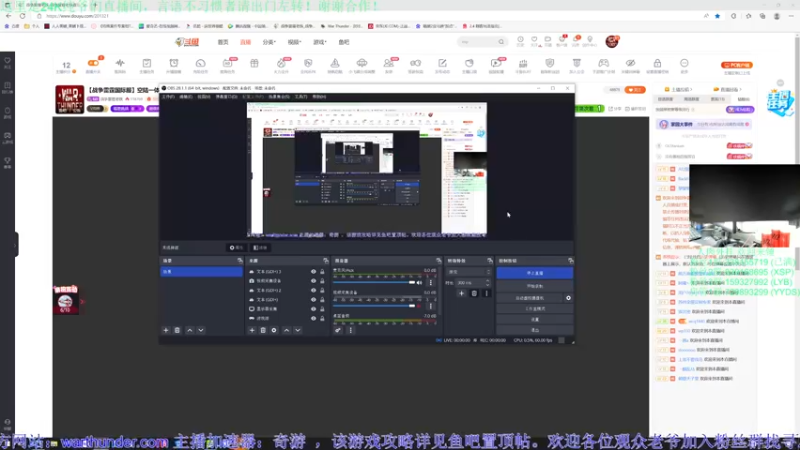Adjust transition duration 300 ms stepper
The height and width of the screenshot is (450, 800).
point(473,283)
